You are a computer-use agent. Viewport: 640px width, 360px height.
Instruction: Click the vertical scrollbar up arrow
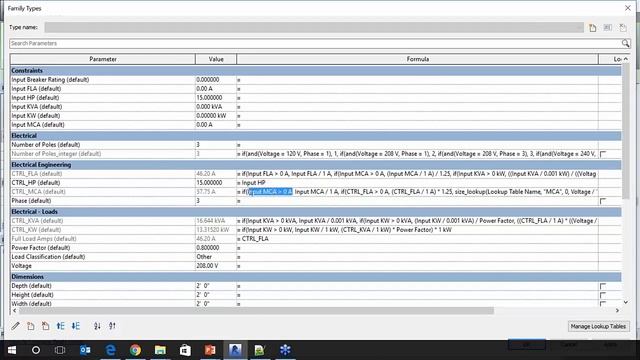626,59
